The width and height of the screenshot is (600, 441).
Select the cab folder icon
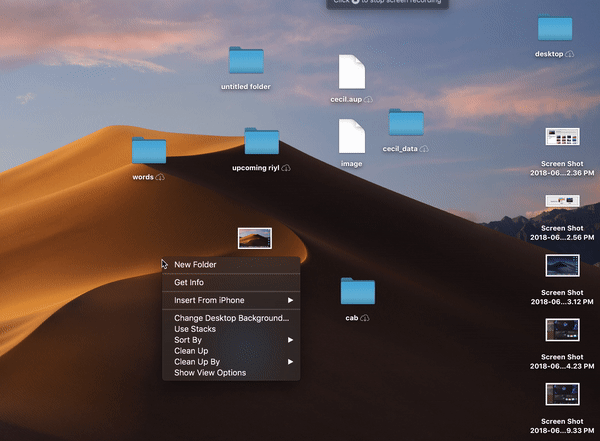pyautogui.click(x=357, y=292)
